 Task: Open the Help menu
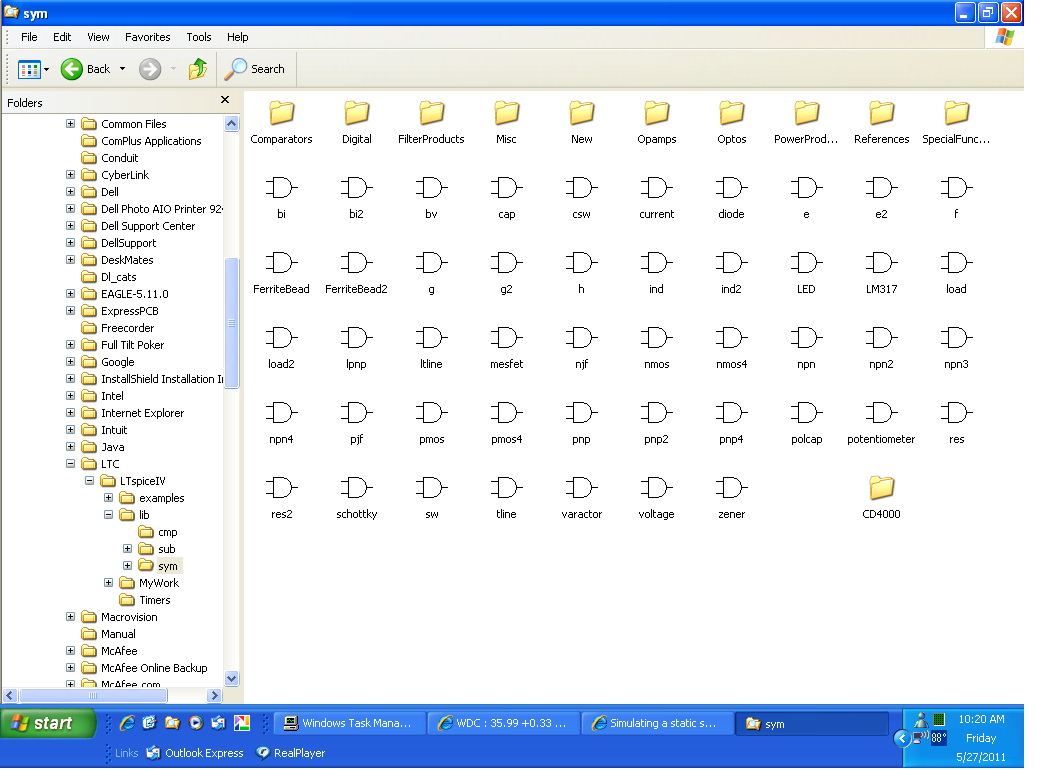pyautogui.click(x=237, y=37)
